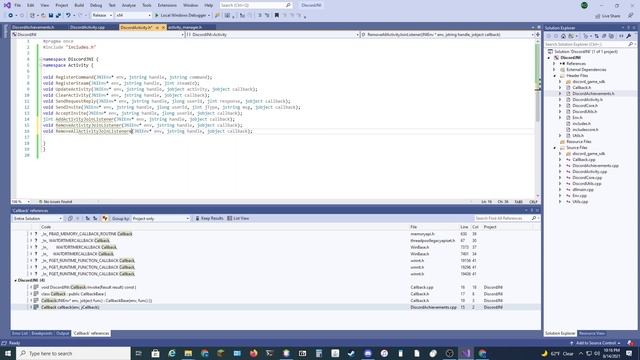Click the magnifier in Search Find All References

coord(533,218)
